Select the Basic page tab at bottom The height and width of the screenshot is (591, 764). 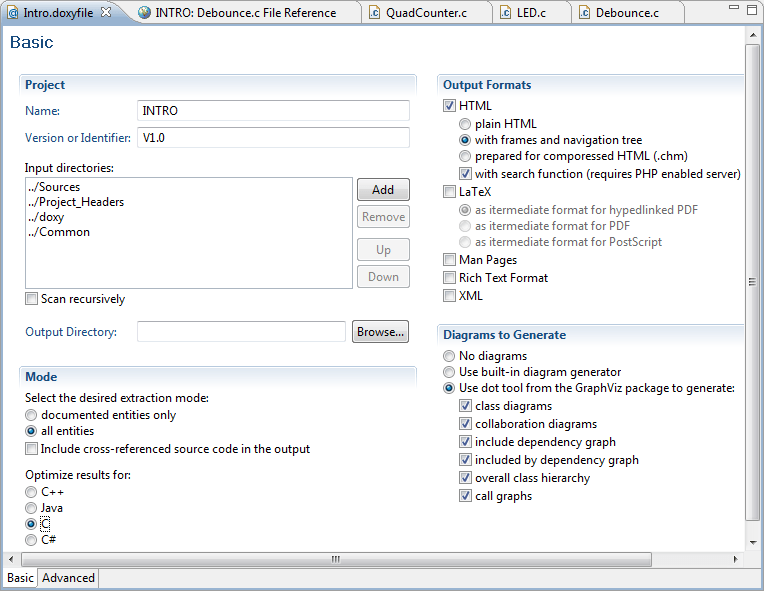tap(20, 578)
